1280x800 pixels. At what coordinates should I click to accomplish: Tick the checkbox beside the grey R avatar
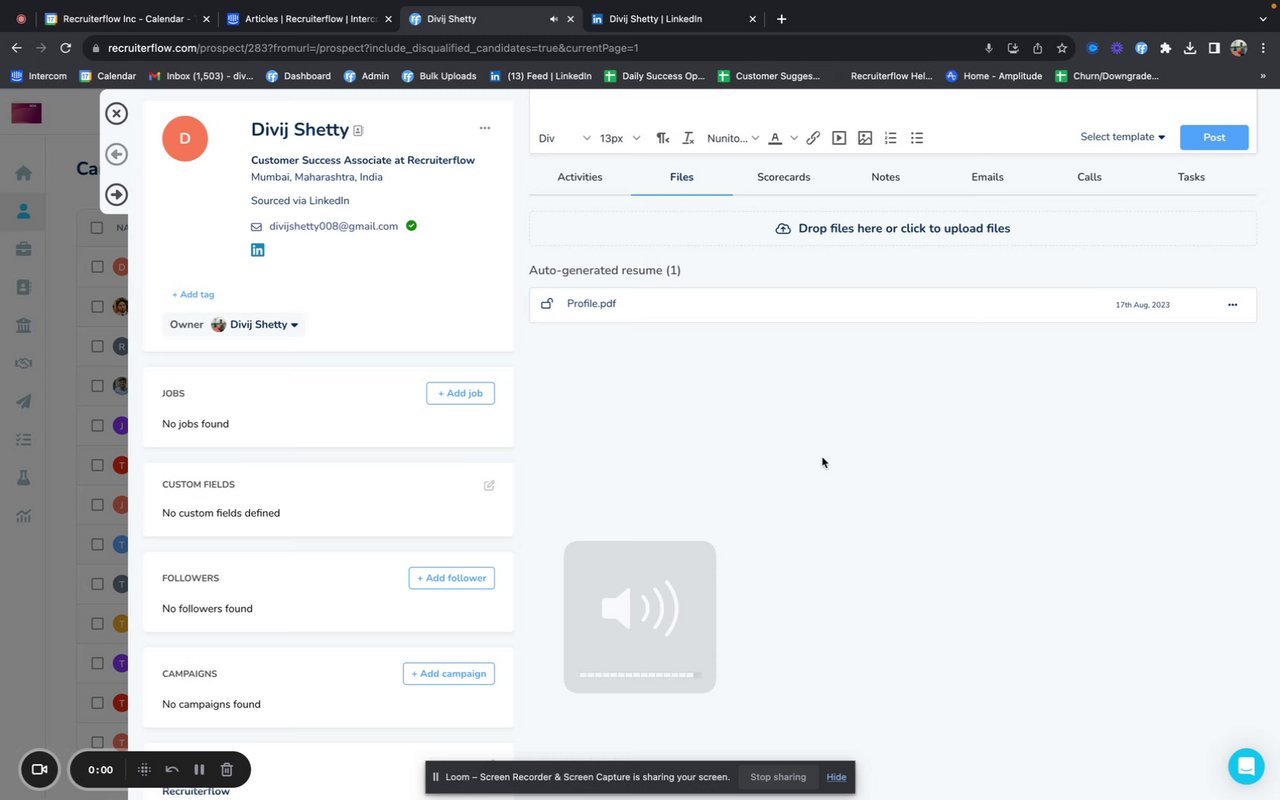(97, 346)
